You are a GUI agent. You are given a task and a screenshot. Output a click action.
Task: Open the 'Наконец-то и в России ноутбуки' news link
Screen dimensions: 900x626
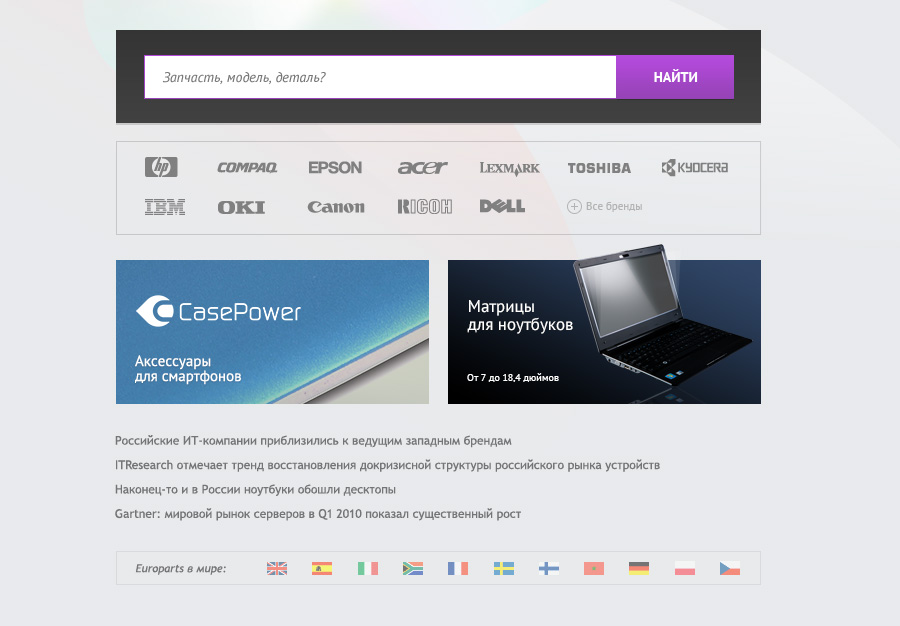(255, 489)
